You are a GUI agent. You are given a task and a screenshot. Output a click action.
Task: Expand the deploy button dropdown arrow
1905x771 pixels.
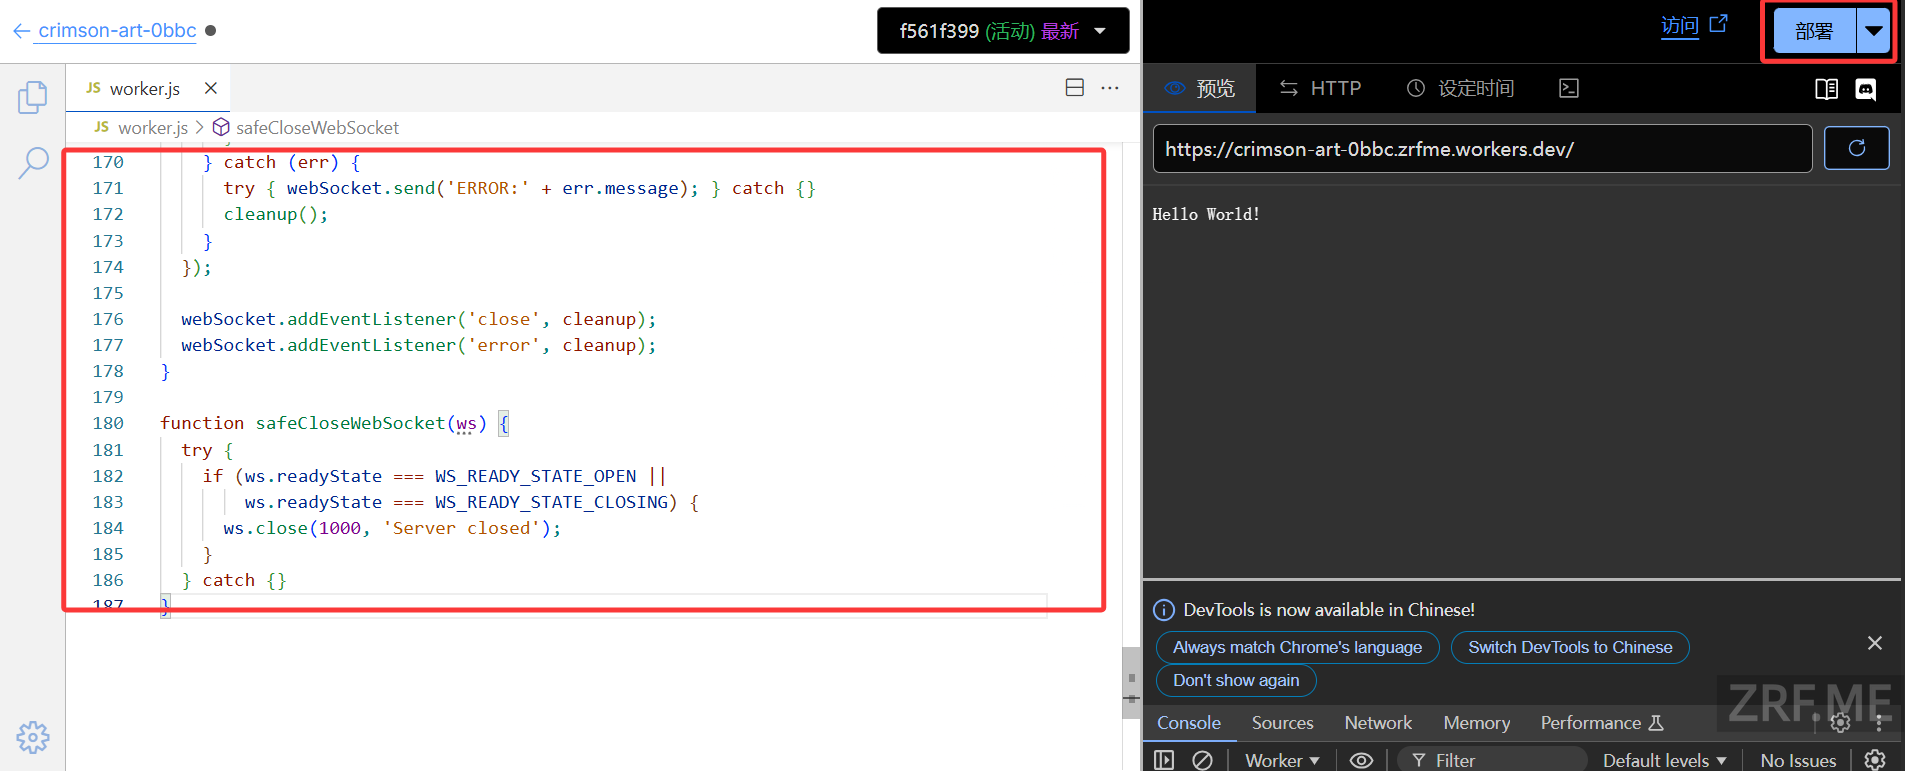tap(1874, 31)
